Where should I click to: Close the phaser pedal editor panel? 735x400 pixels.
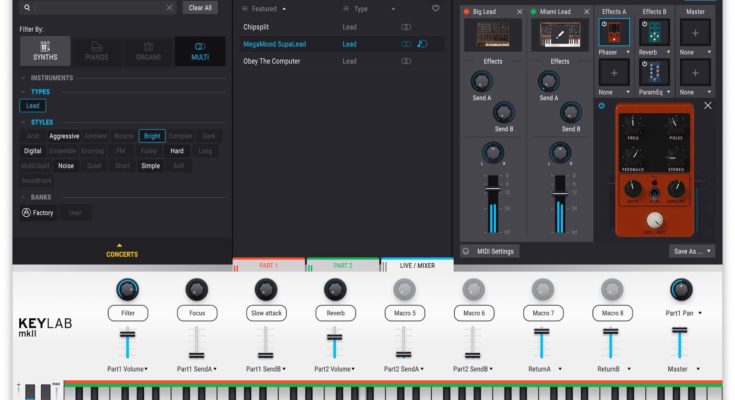click(x=708, y=106)
